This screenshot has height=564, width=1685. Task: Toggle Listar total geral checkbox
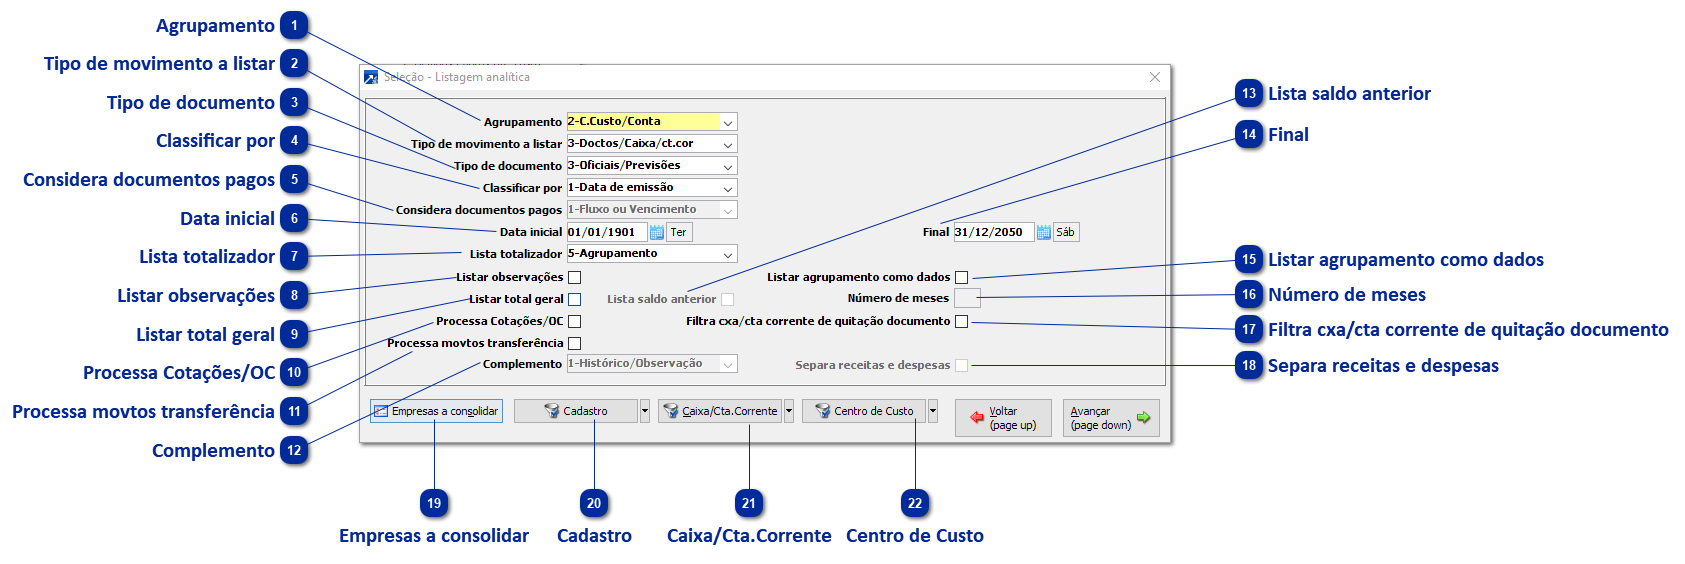[574, 299]
